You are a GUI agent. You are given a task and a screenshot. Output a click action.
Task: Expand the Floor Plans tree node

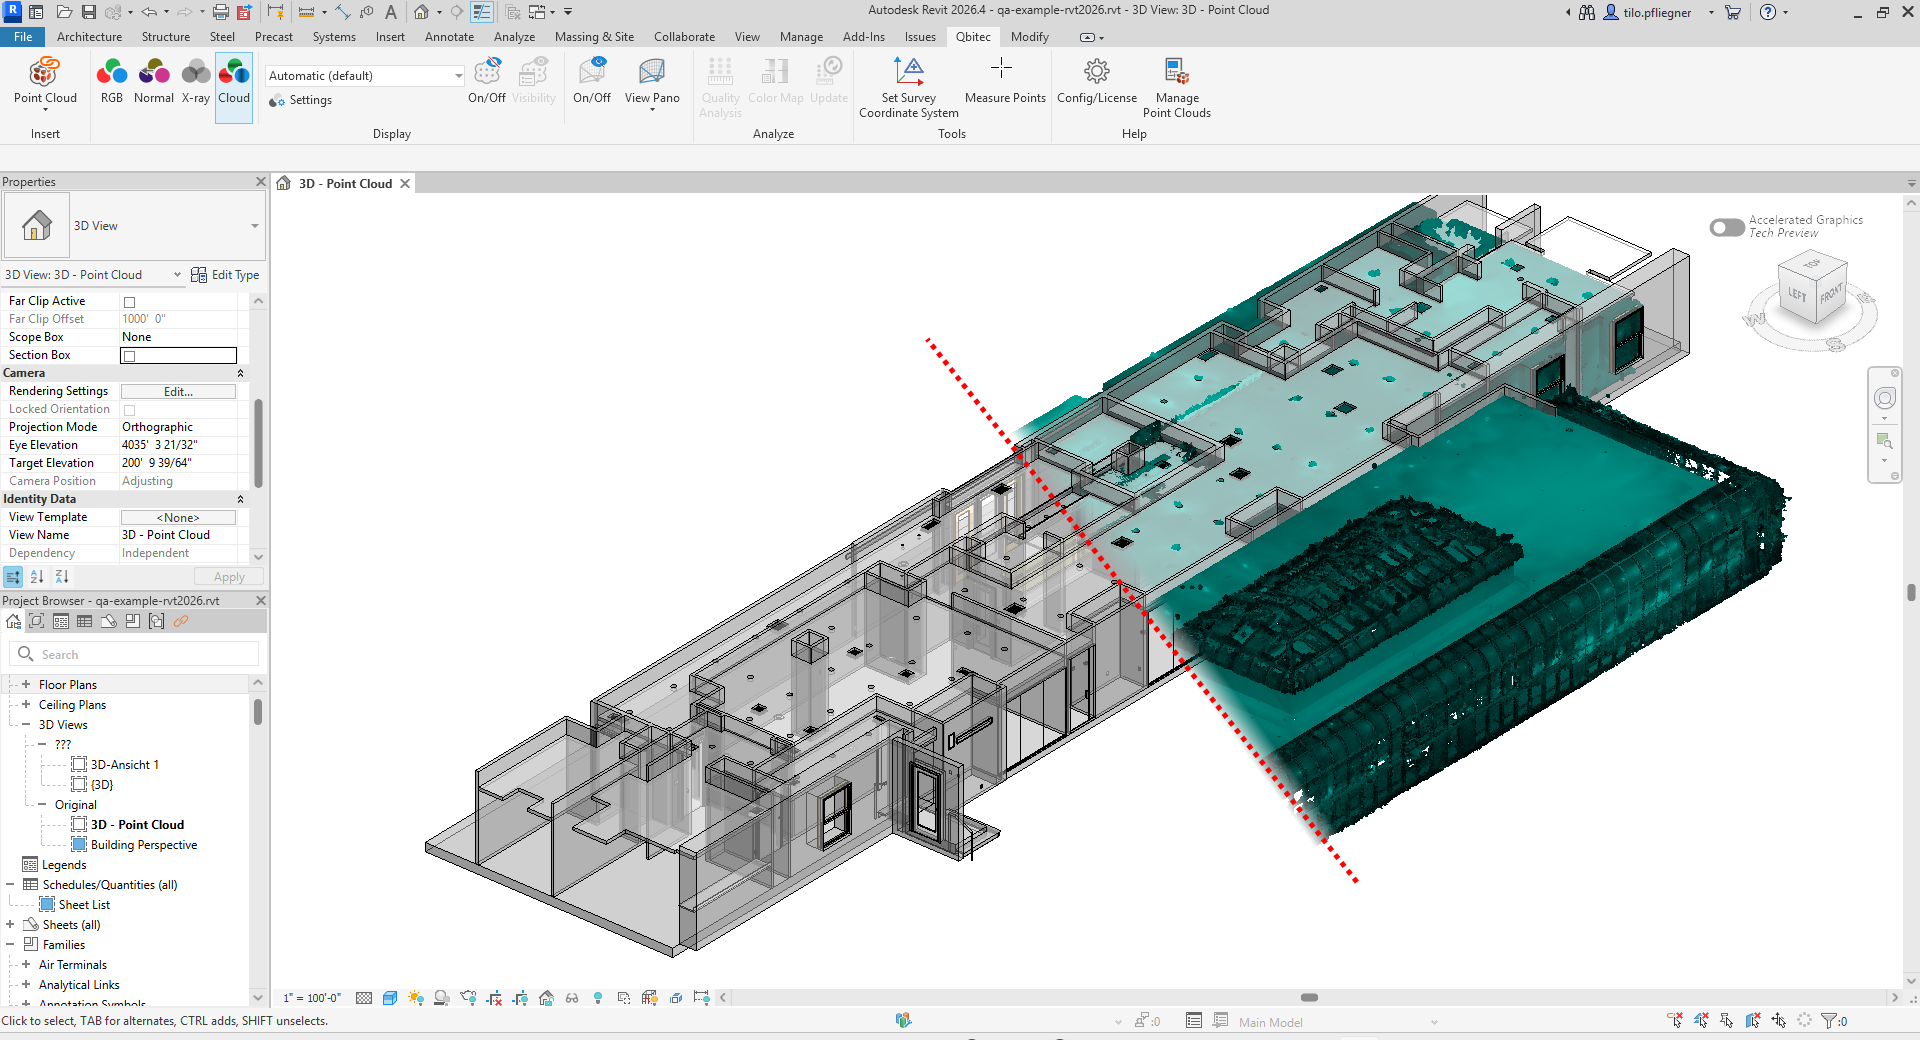26,685
